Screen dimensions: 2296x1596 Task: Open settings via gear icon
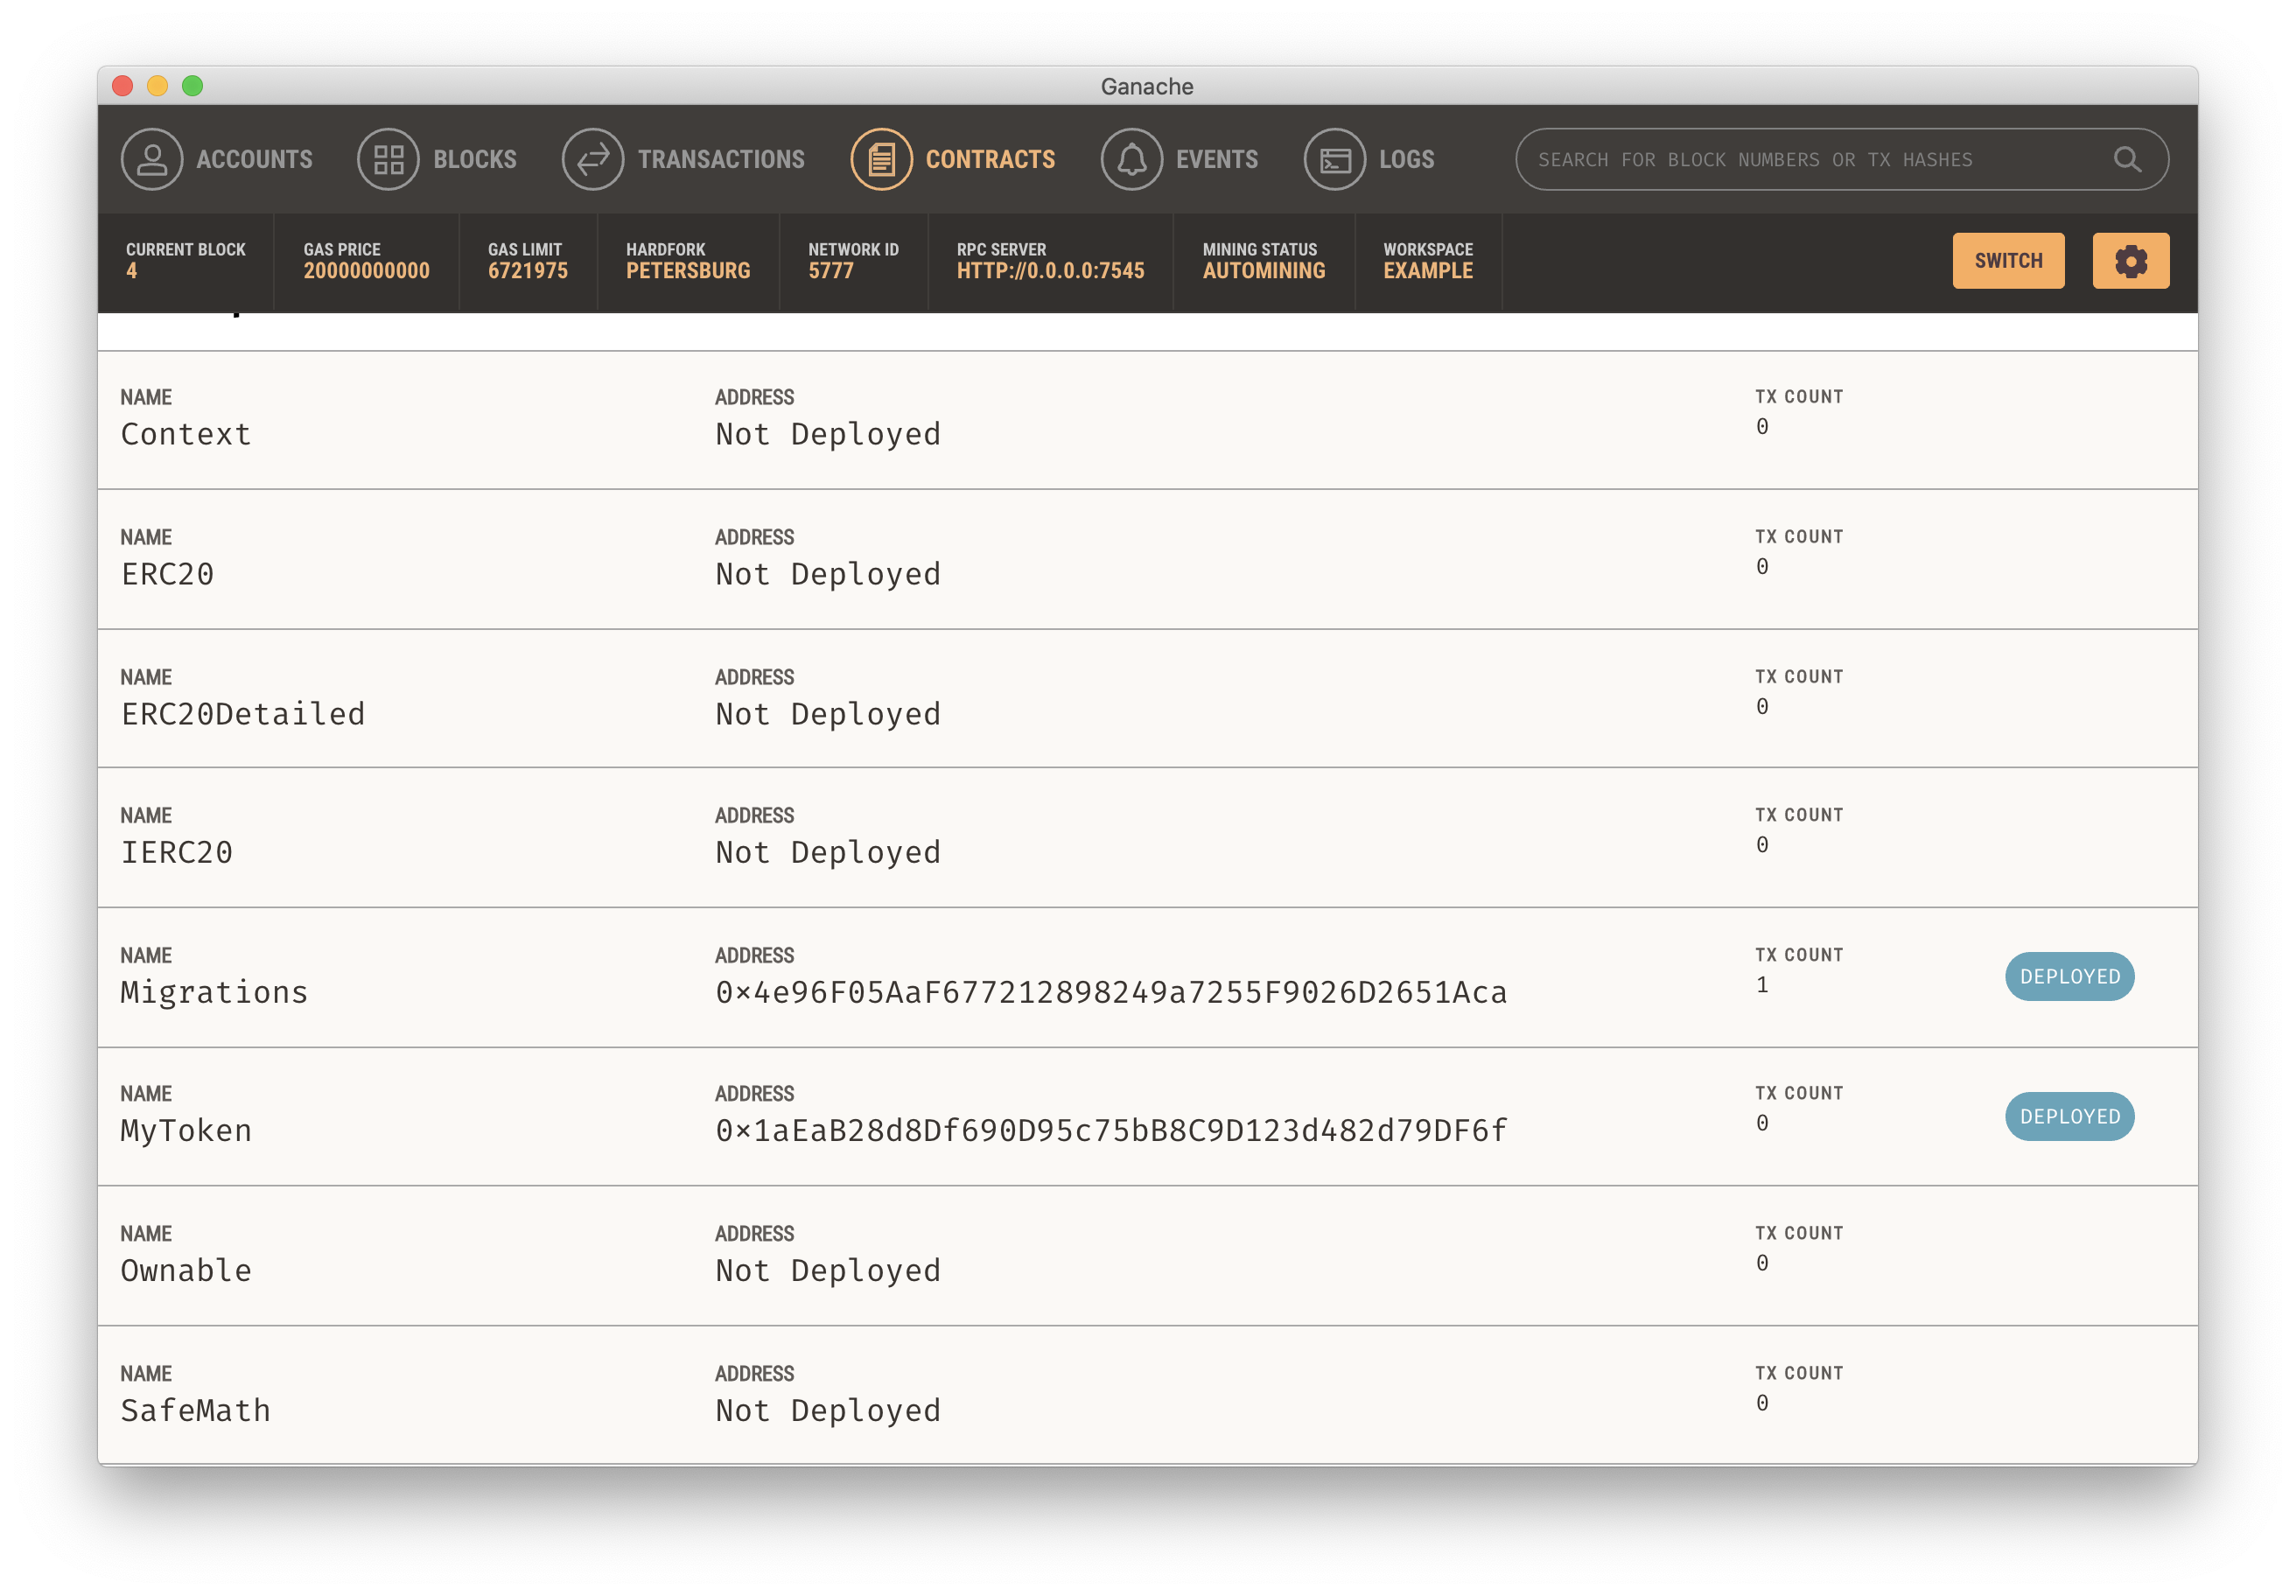pyautogui.click(x=2130, y=261)
